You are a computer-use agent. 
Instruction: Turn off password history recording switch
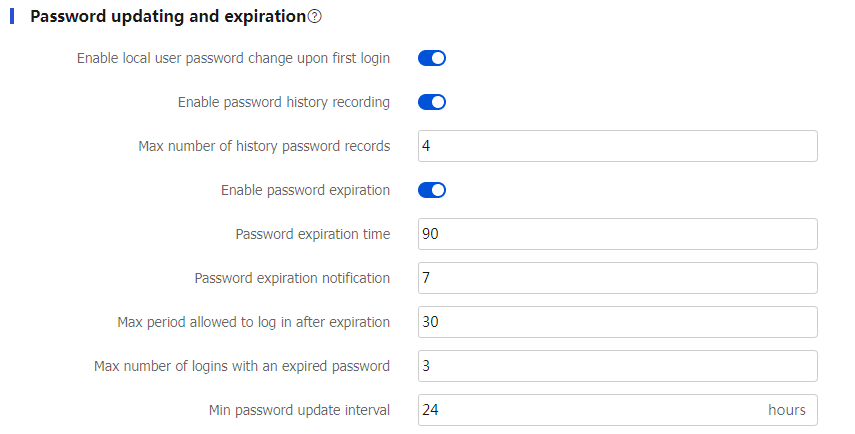point(432,102)
